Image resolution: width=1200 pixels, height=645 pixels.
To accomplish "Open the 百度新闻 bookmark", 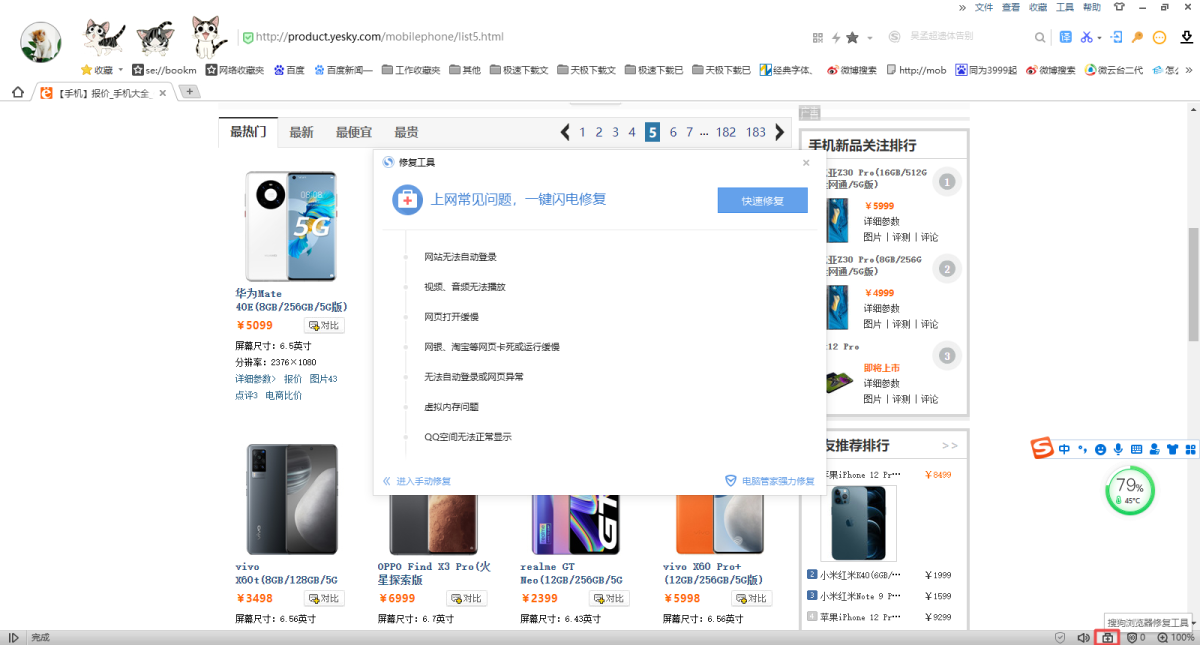I will point(342,70).
